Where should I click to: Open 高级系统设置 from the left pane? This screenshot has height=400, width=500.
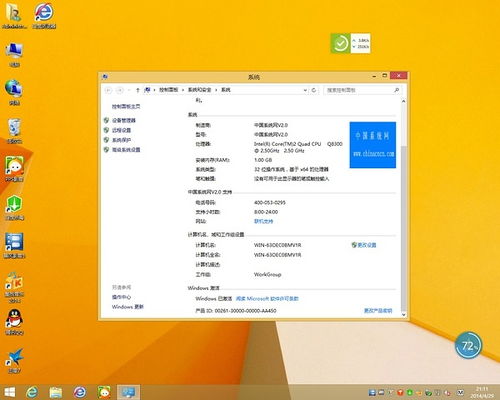(126, 150)
